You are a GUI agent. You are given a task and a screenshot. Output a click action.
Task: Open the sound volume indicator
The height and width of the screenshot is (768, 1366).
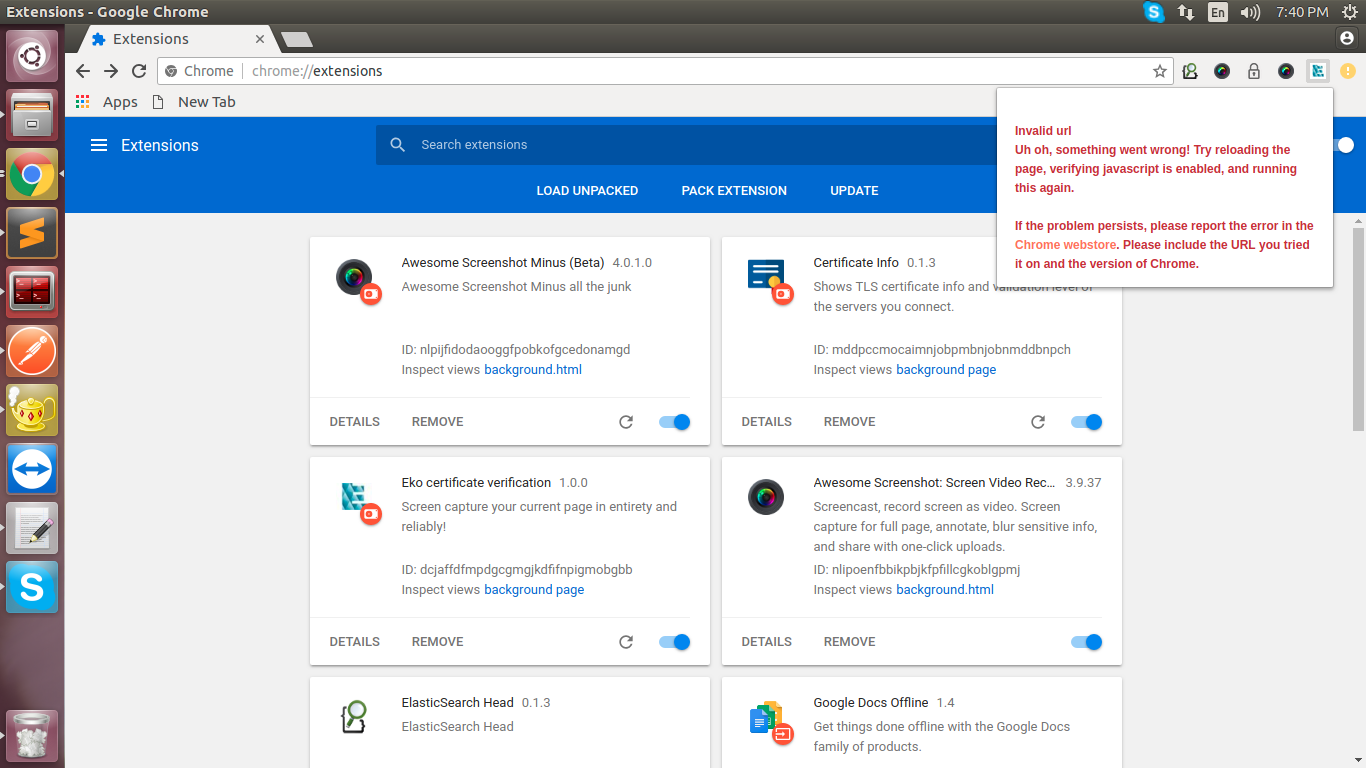(x=1250, y=12)
